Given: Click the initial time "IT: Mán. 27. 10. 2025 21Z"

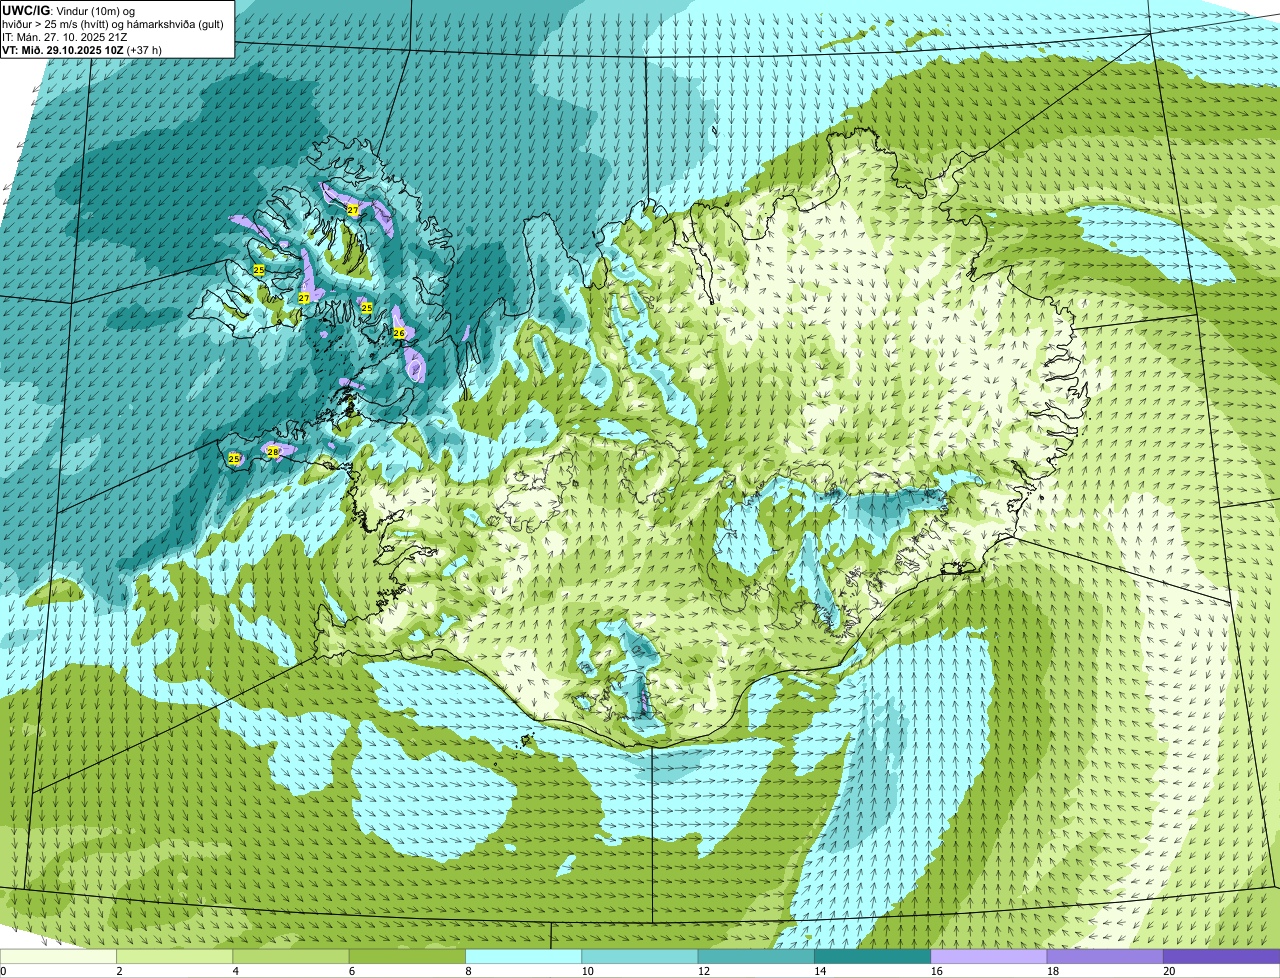Looking at the screenshot, I should 65,37.
